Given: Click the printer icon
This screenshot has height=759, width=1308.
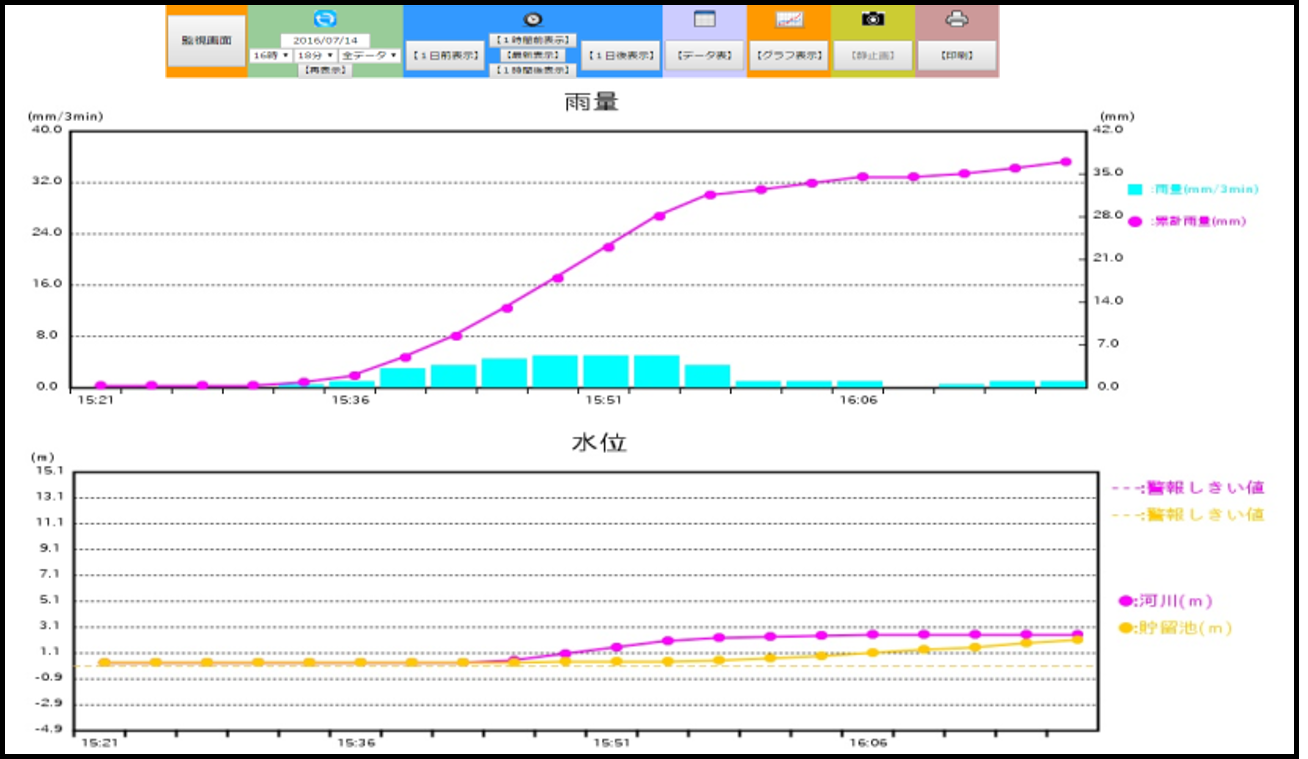Looking at the screenshot, I should pyautogui.click(x=957, y=19).
